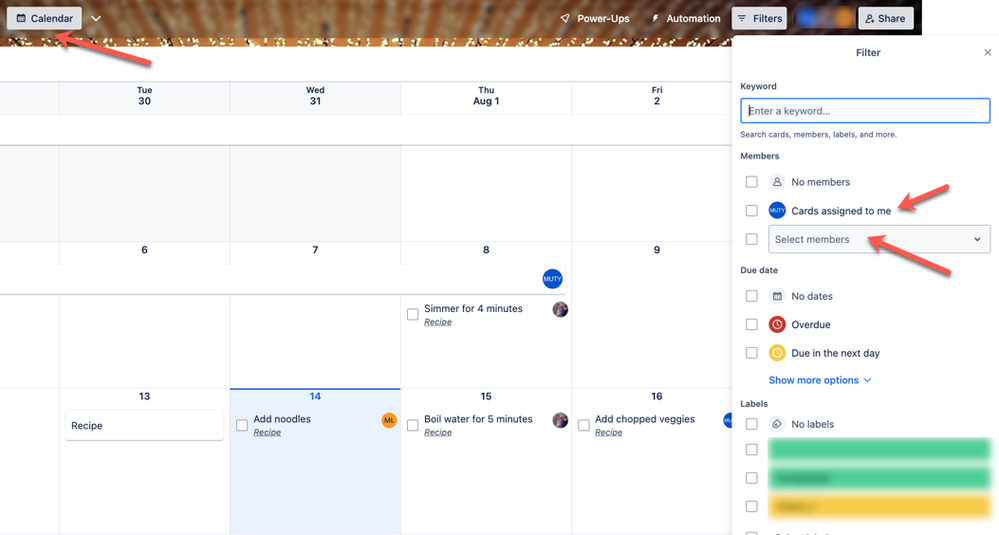Open the Recipe link under Boil water card
999x535 pixels.
[438, 433]
